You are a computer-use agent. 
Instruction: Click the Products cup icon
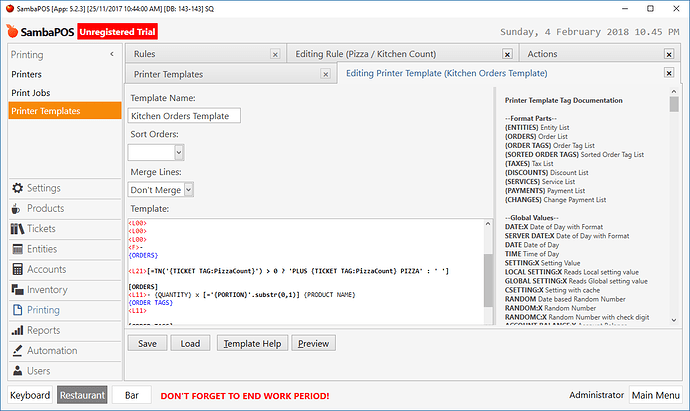[16, 209]
